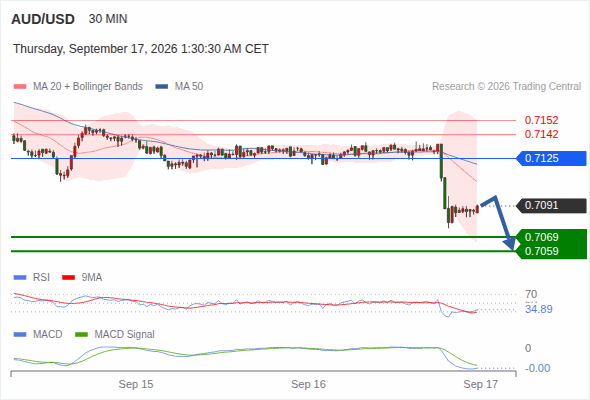Click the RSI value 34.89
The width and height of the screenshot is (590, 400).
click(x=539, y=309)
